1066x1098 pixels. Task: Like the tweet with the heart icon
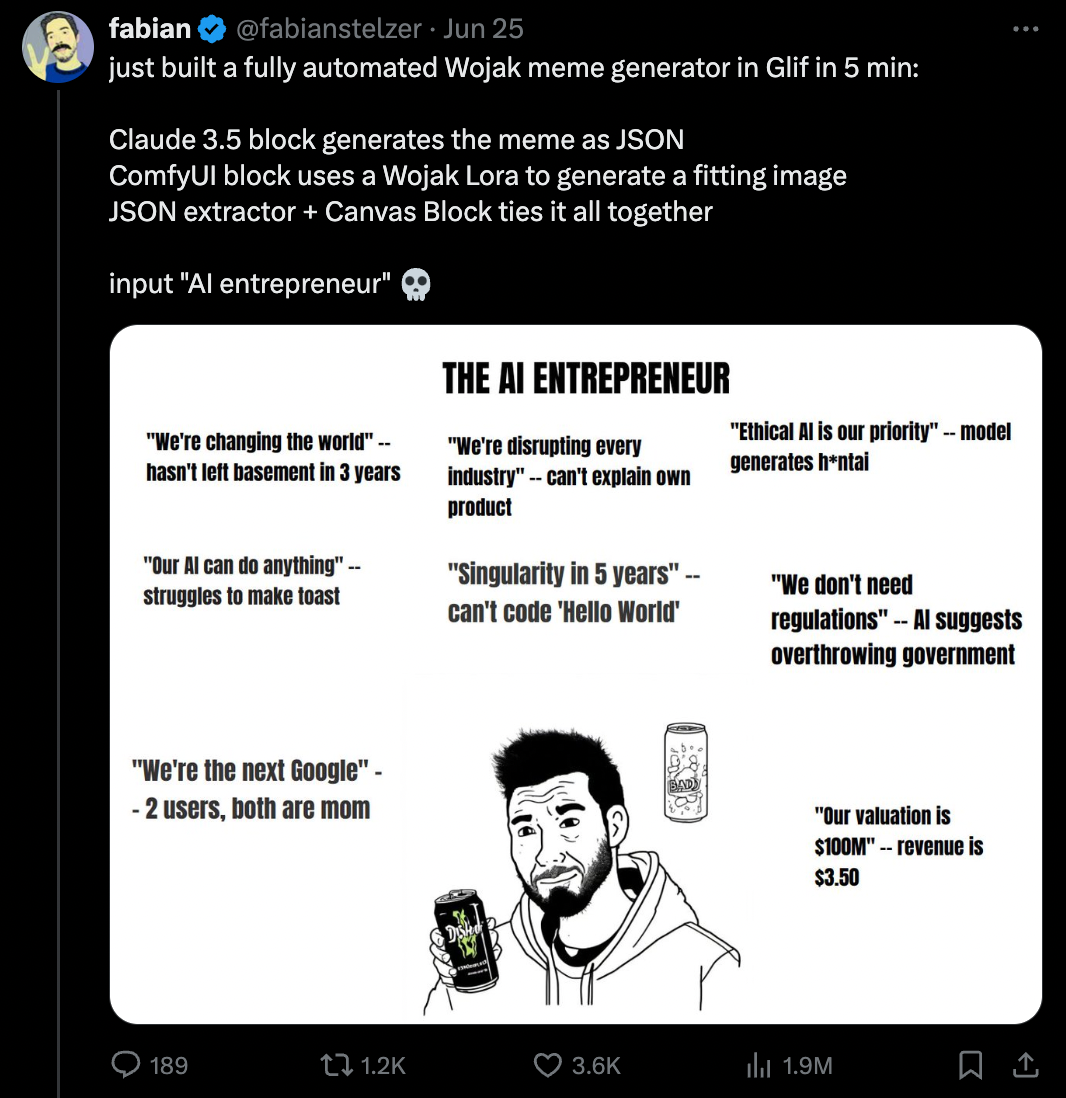[547, 1066]
